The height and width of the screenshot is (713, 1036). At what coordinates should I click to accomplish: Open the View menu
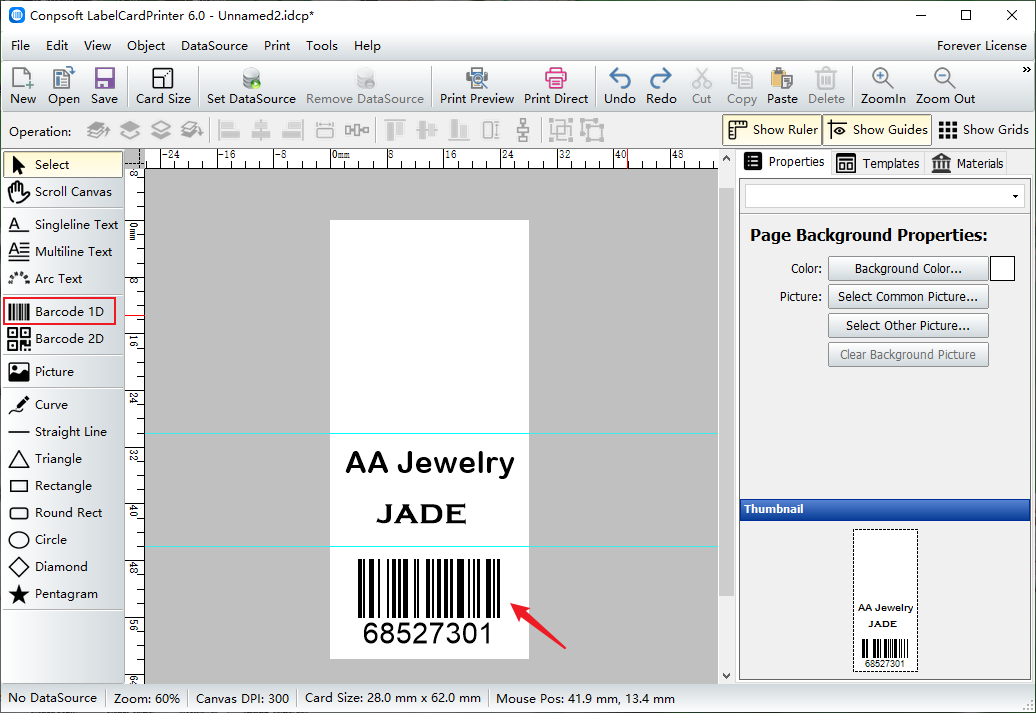pos(97,46)
